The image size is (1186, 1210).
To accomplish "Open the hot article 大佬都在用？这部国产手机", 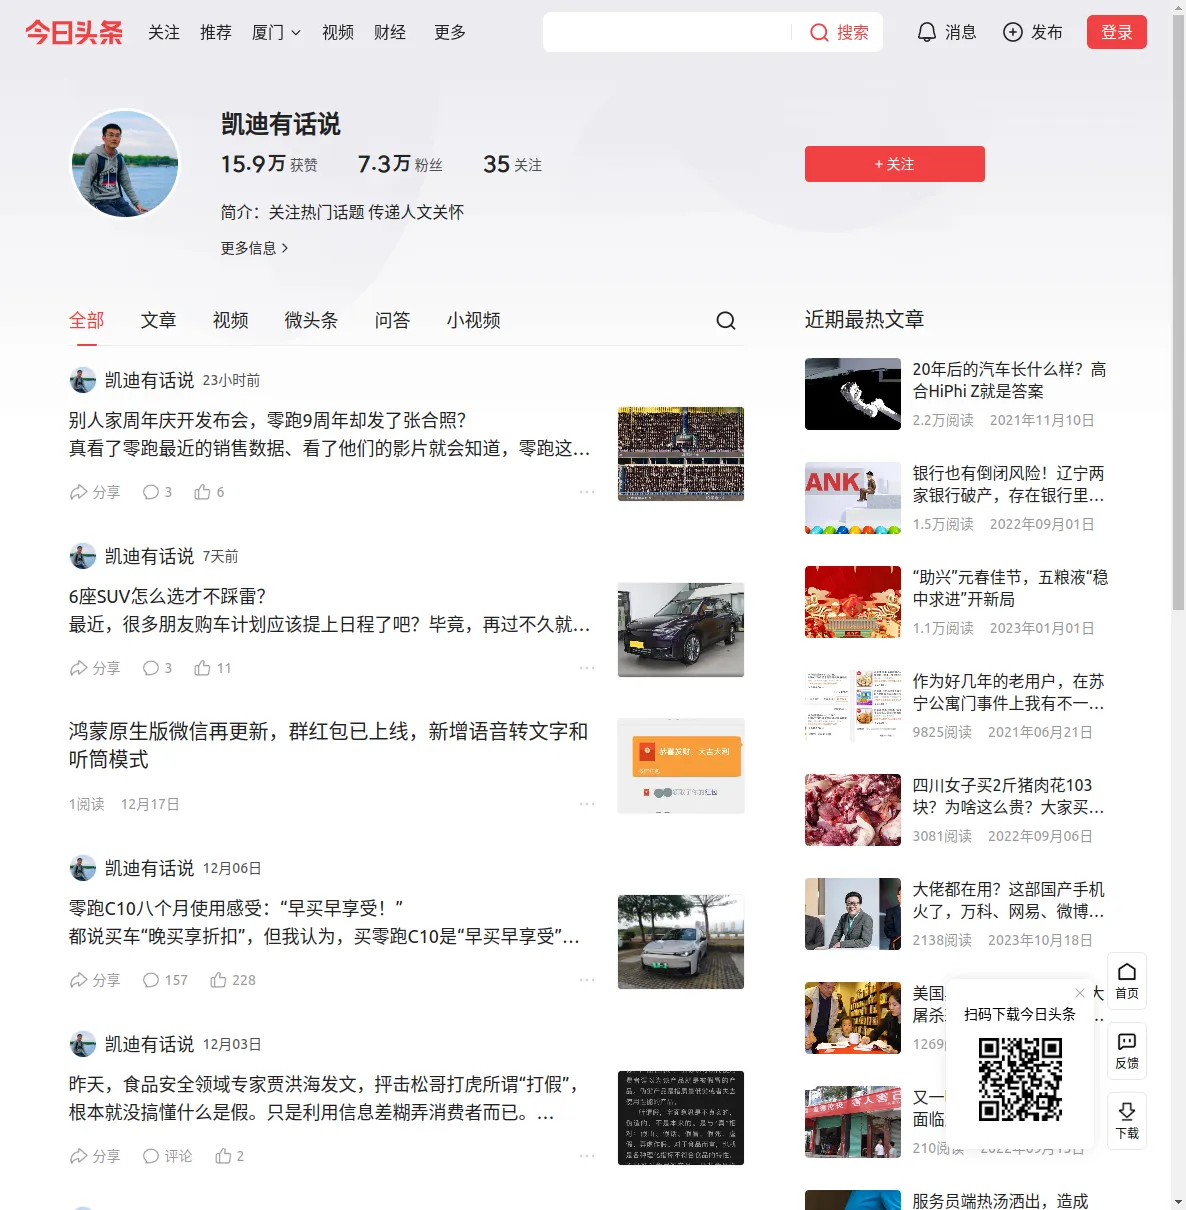I will point(1010,900).
